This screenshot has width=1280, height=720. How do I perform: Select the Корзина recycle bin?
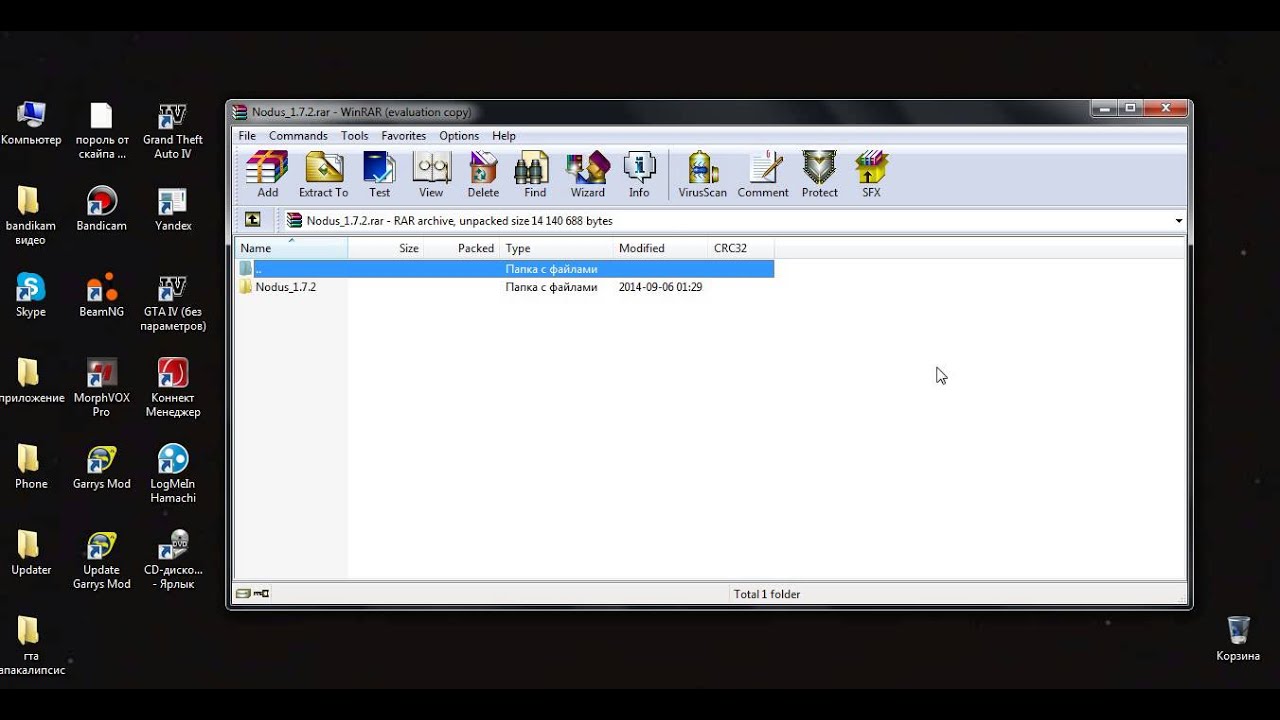click(x=1238, y=638)
